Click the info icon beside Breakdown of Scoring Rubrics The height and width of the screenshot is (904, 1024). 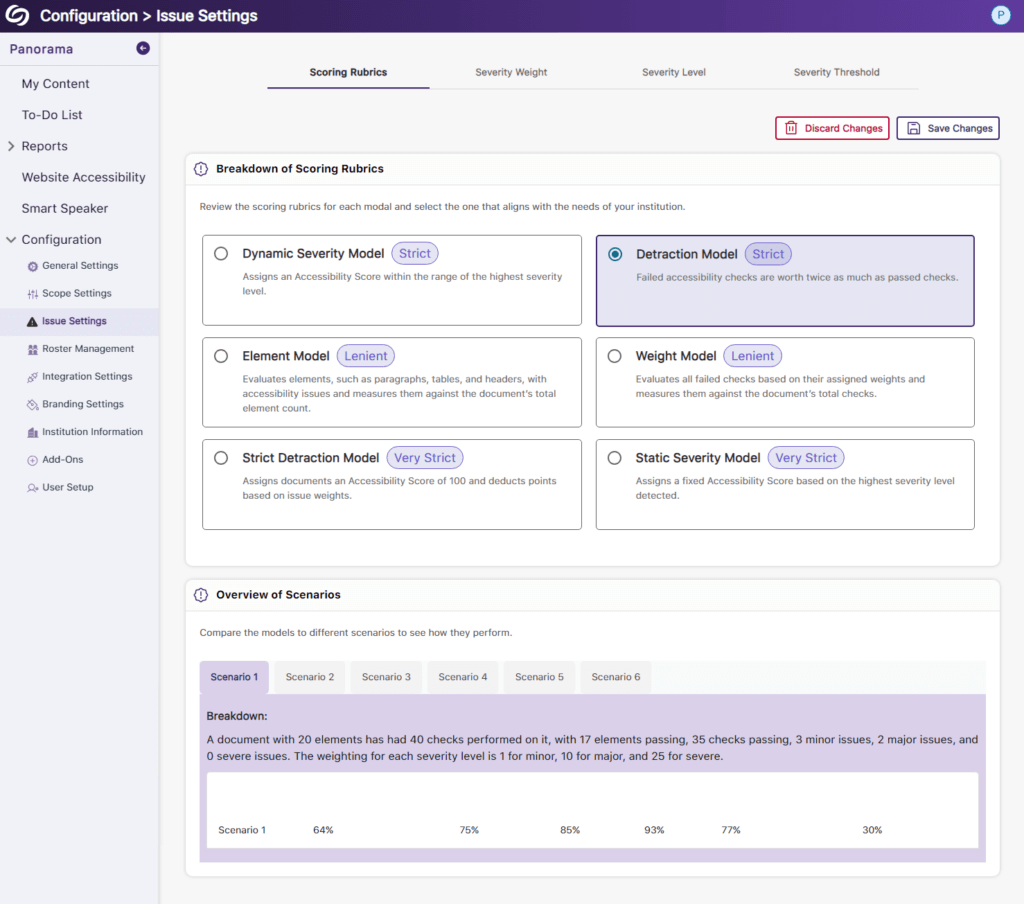coord(201,168)
